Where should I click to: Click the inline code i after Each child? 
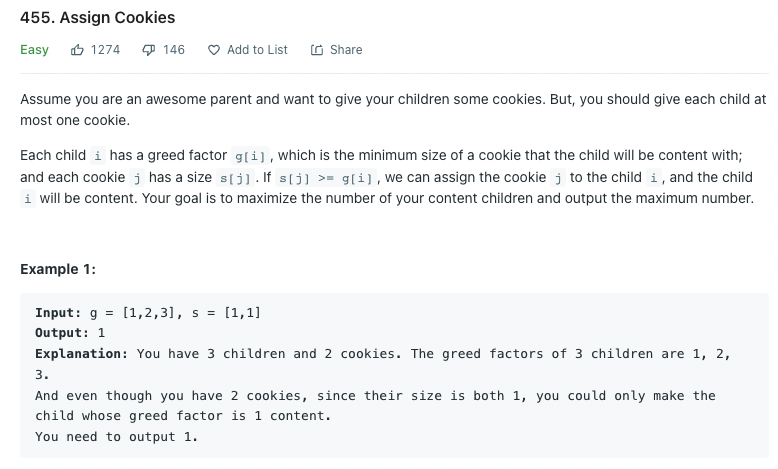click(98, 156)
